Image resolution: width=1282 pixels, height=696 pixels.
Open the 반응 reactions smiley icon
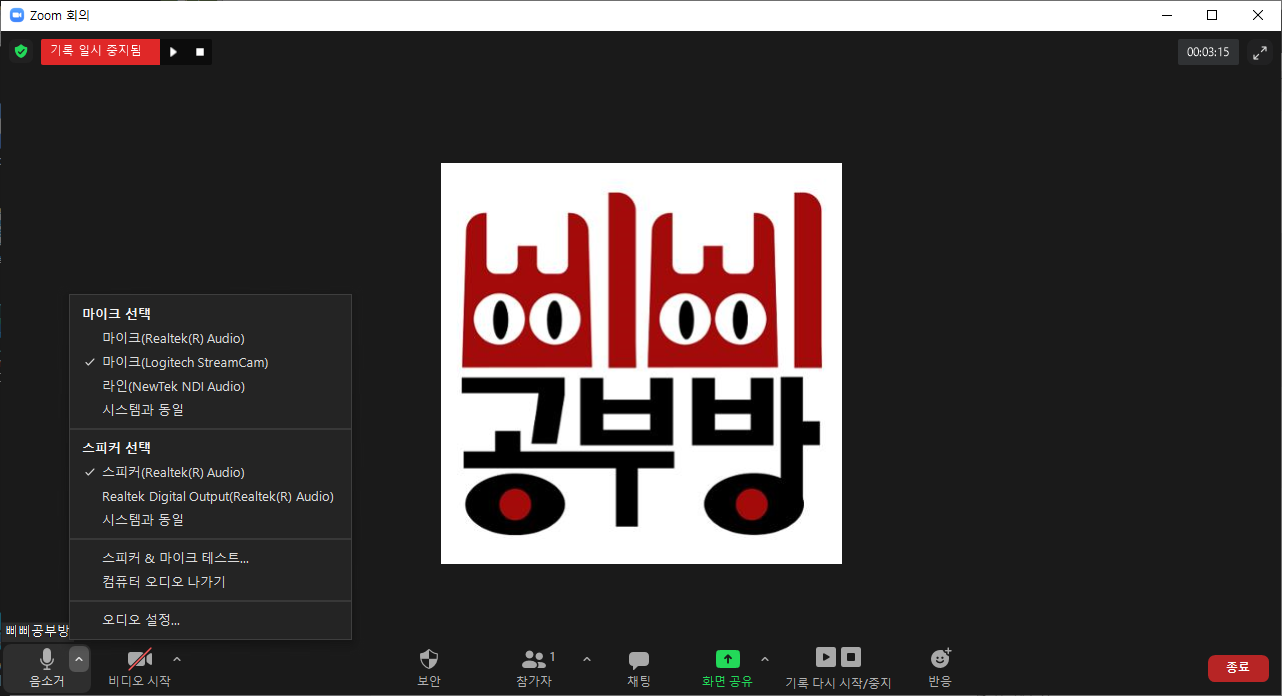(940, 658)
